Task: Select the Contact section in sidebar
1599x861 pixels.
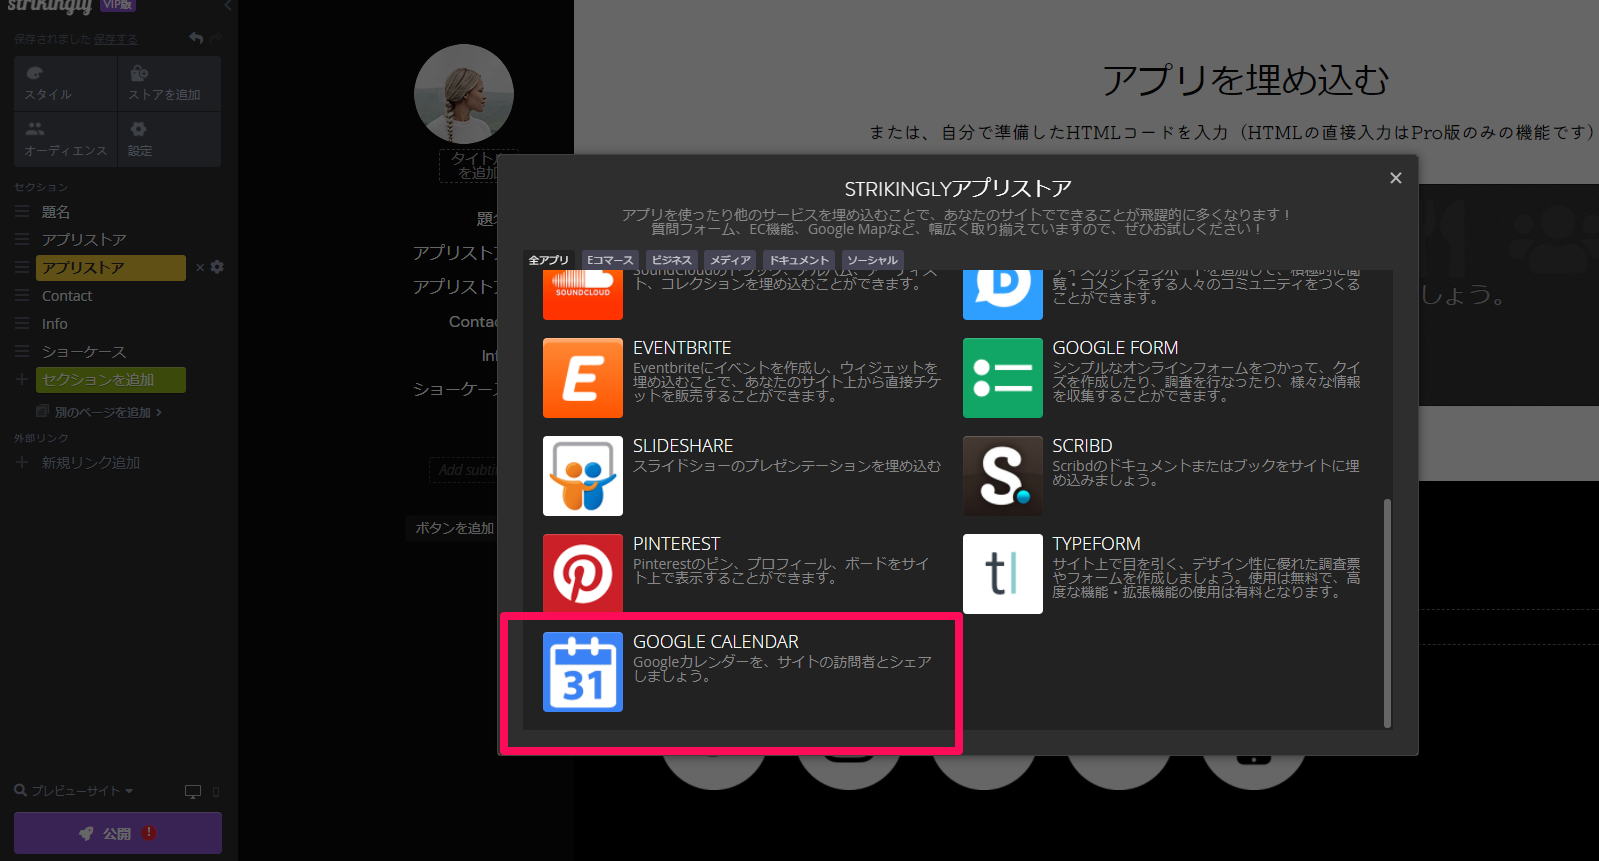Action: coord(67,296)
